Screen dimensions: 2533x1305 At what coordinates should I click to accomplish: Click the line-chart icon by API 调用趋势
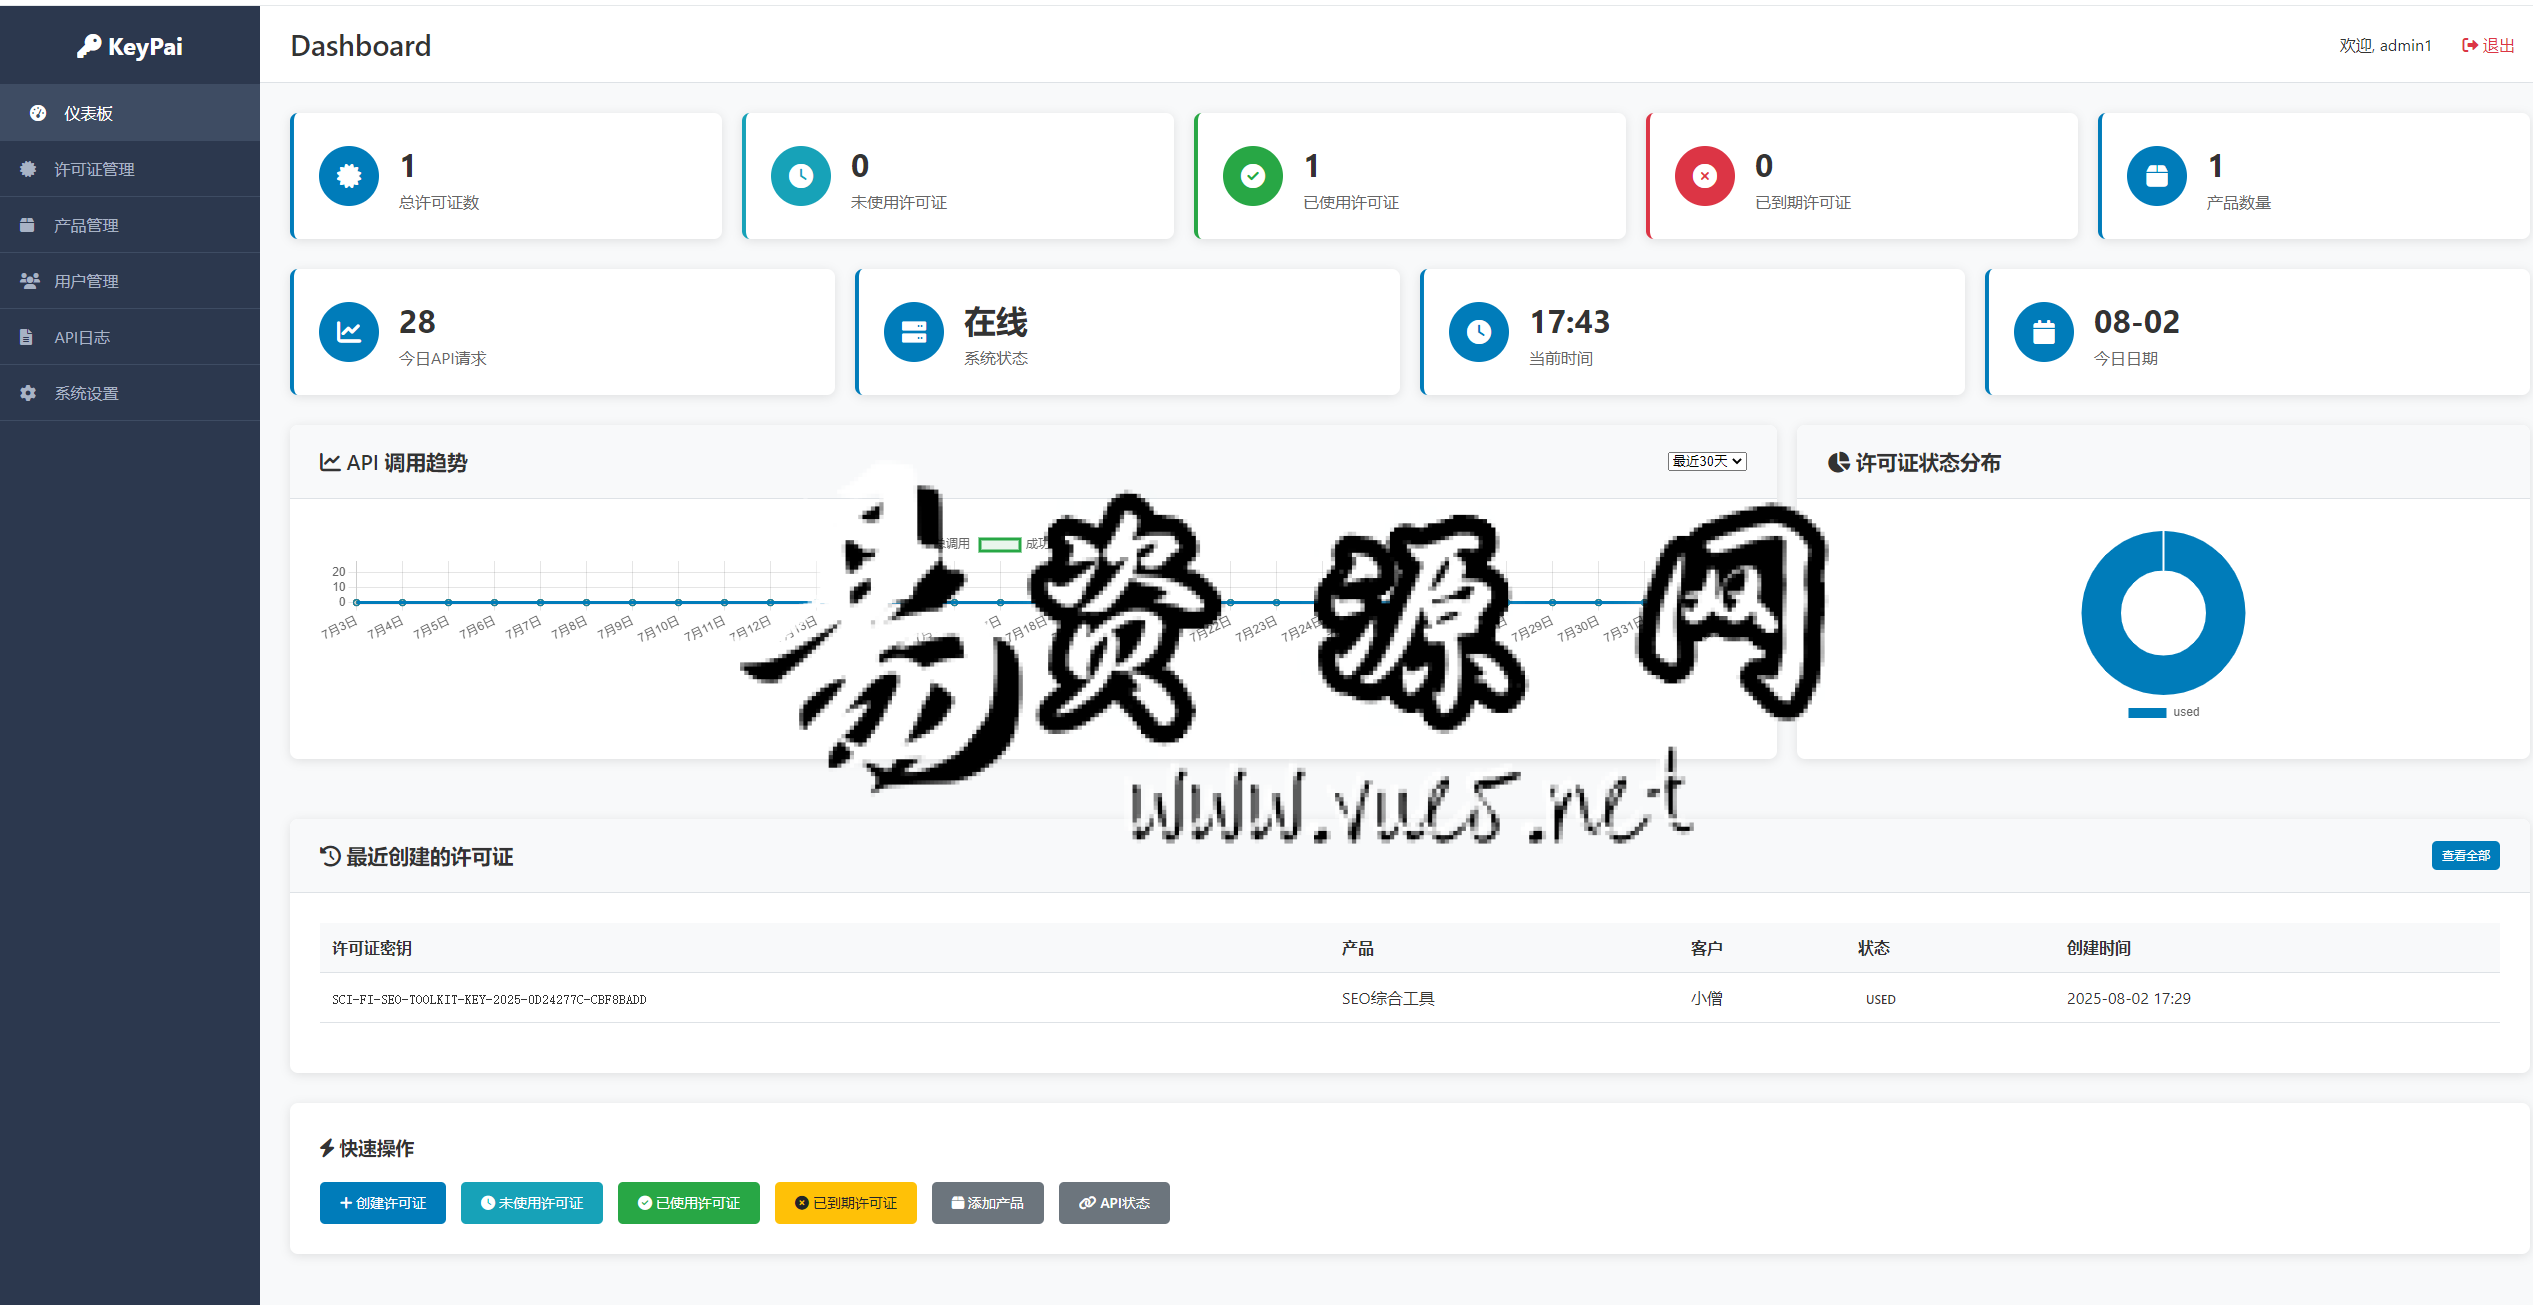(x=330, y=462)
